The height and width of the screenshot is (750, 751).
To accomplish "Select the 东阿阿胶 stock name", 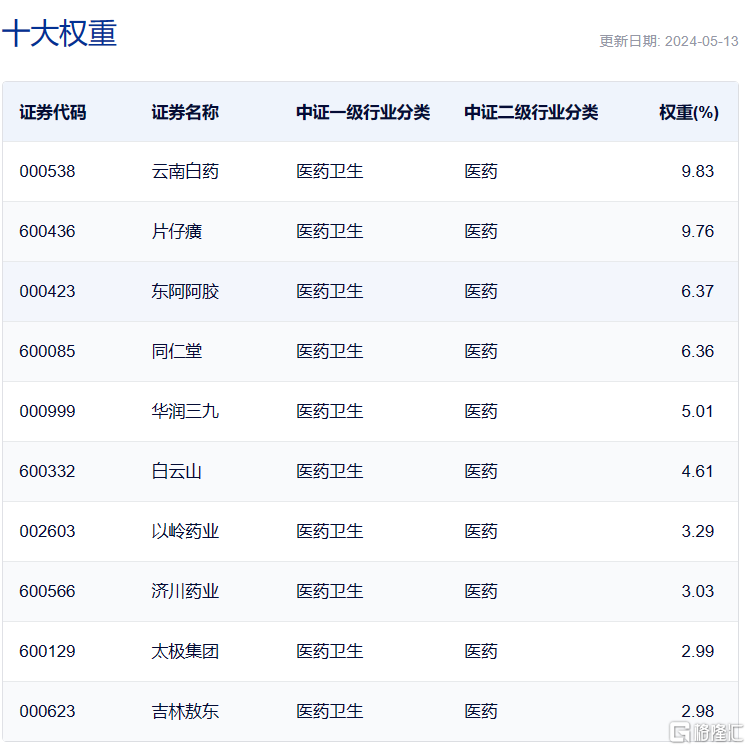I will pos(185,291).
